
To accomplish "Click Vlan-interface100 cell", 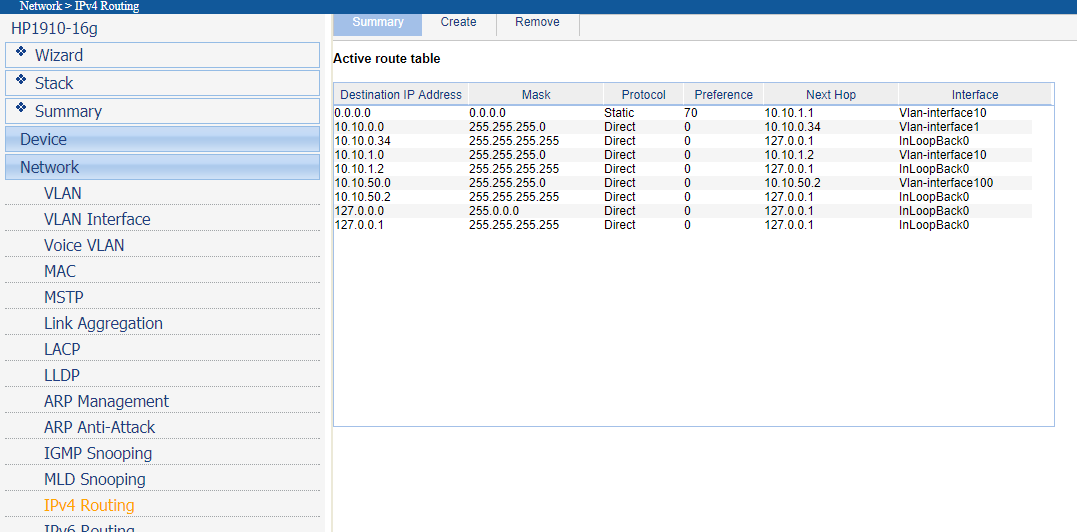I will point(946,183).
